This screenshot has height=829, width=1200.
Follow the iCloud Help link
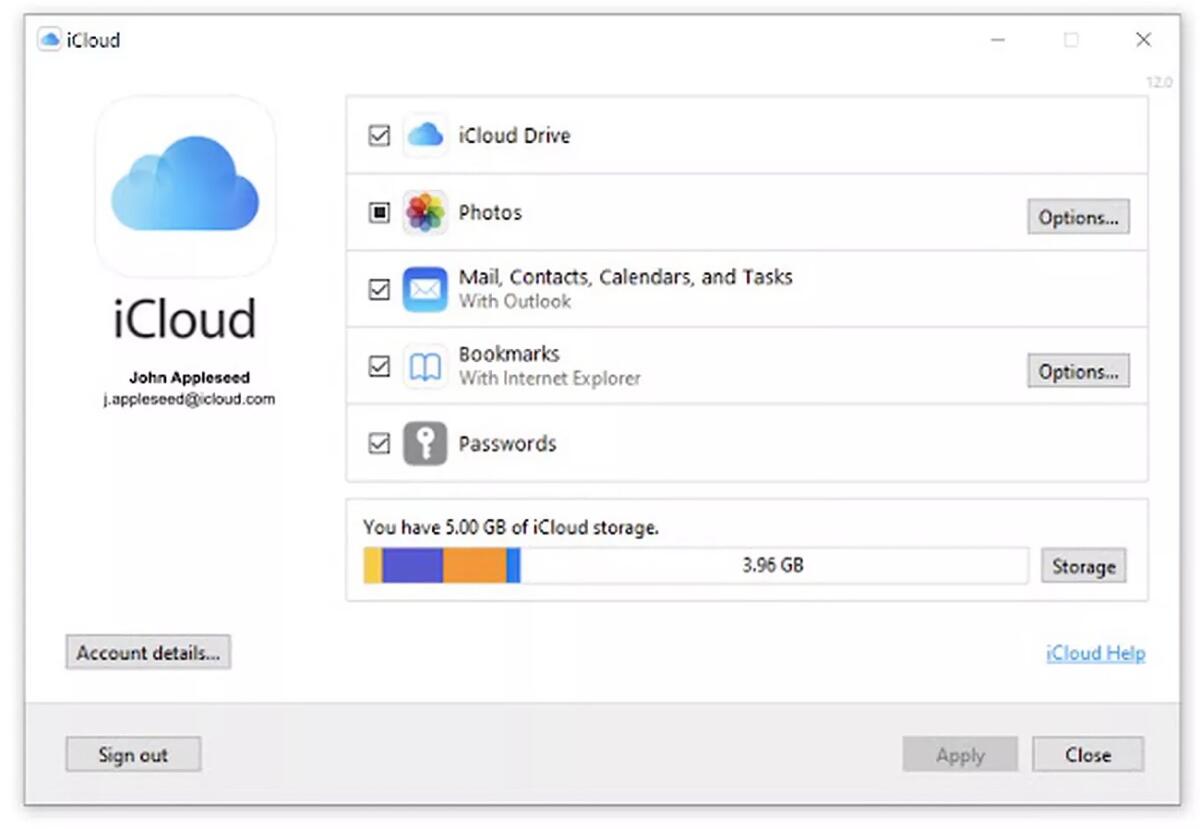[x=1094, y=652]
